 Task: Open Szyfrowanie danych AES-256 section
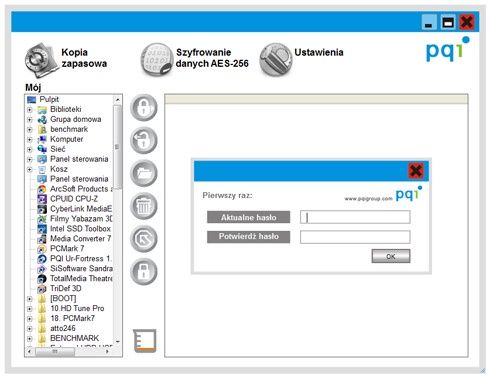(x=195, y=59)
